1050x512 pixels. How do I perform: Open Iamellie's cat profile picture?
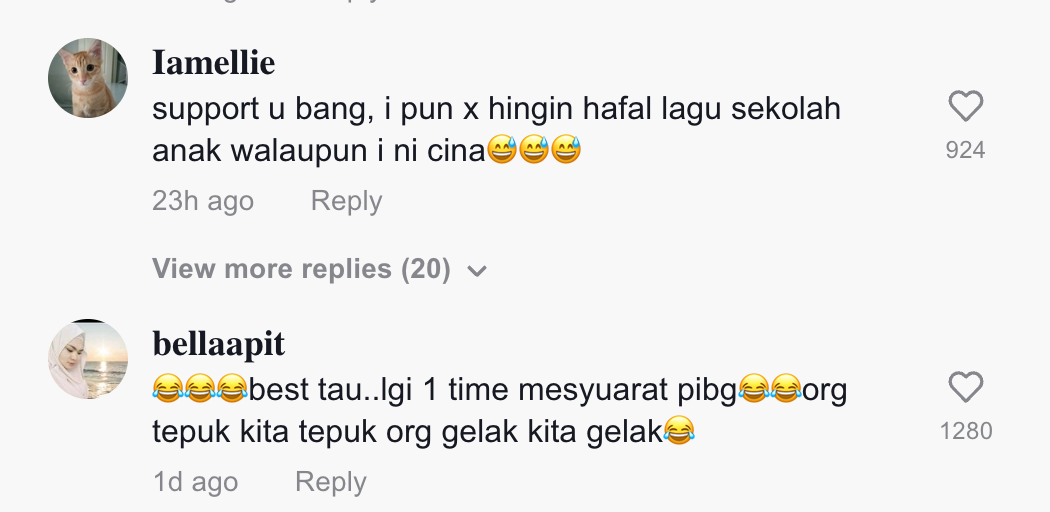[88, 78]
